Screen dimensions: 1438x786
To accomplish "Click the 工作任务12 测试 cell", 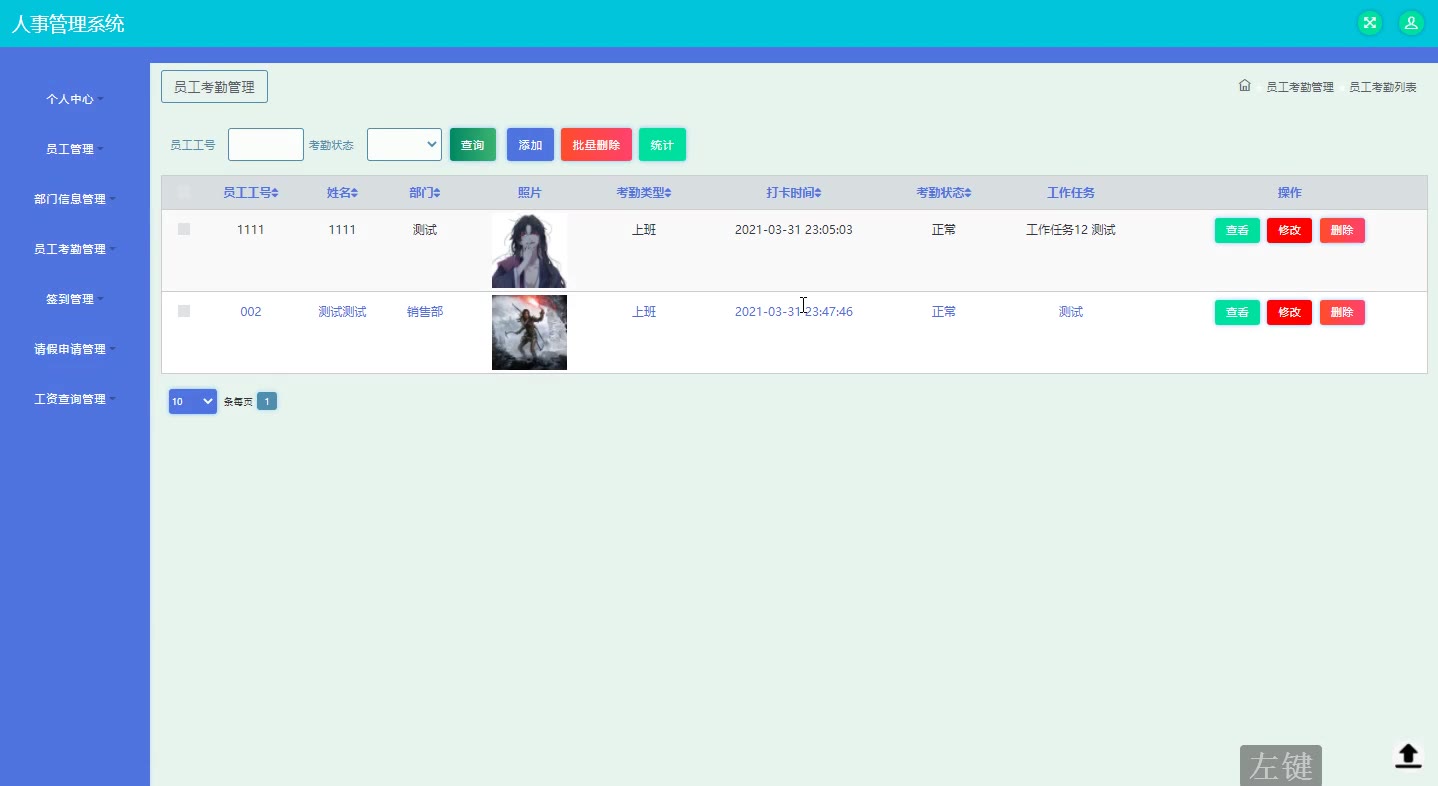I will pos(1071,230).
